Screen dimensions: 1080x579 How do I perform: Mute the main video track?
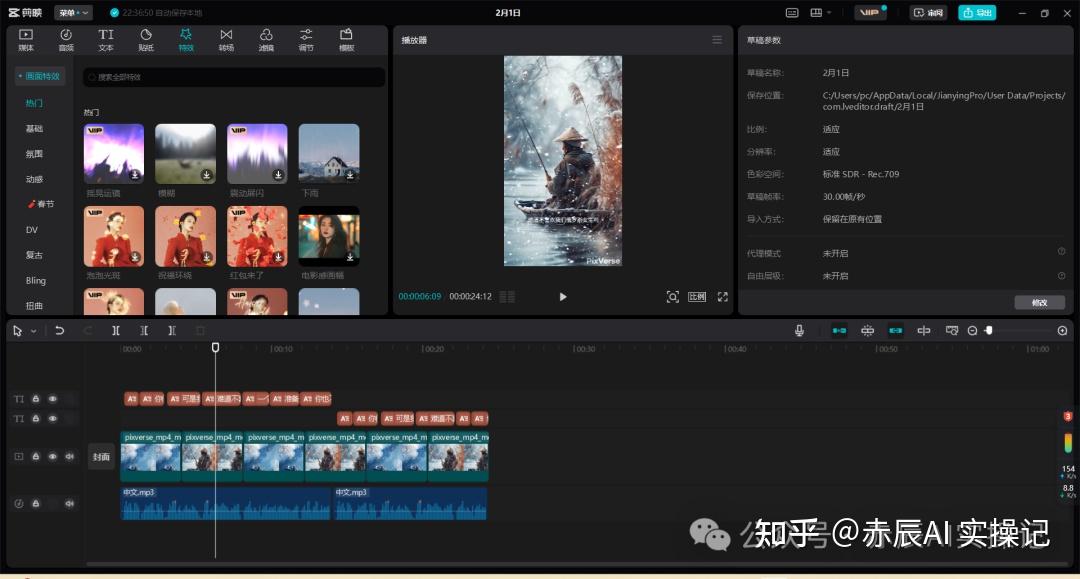(x=70, y=456)
